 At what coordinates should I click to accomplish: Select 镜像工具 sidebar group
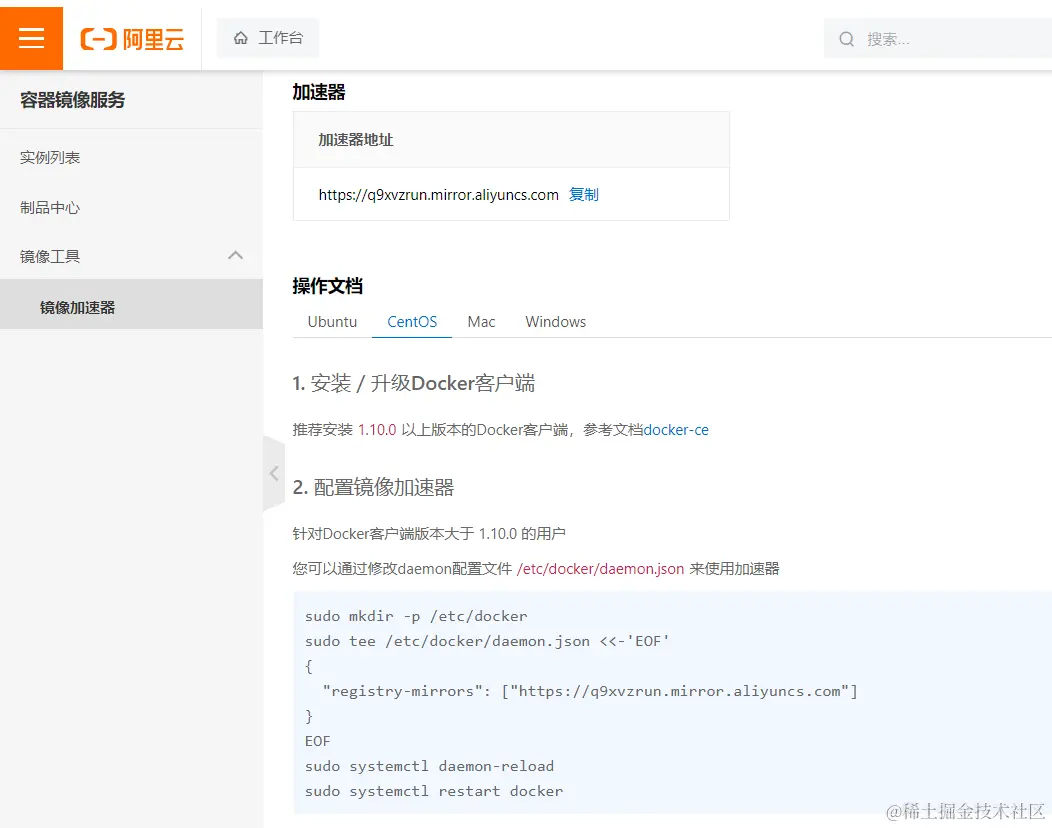click(x=132, y=256)
